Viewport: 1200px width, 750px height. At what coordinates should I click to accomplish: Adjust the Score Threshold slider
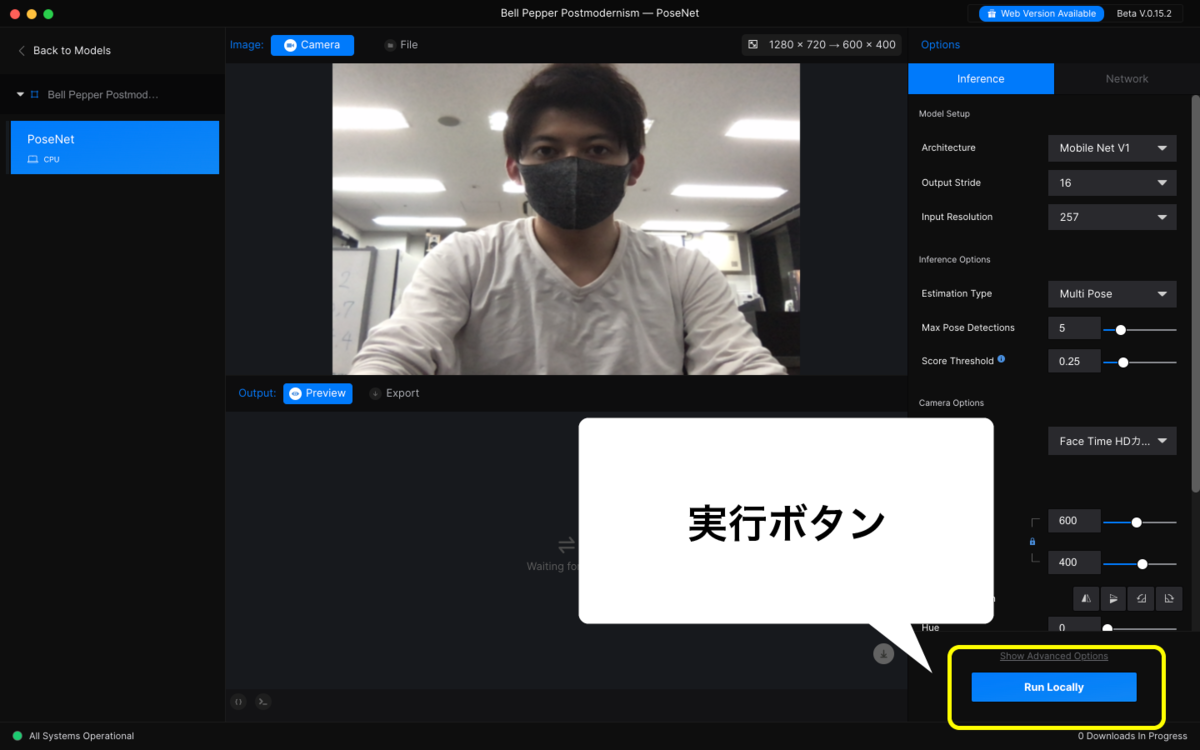pyautogui.click(x=1125, y=362)
